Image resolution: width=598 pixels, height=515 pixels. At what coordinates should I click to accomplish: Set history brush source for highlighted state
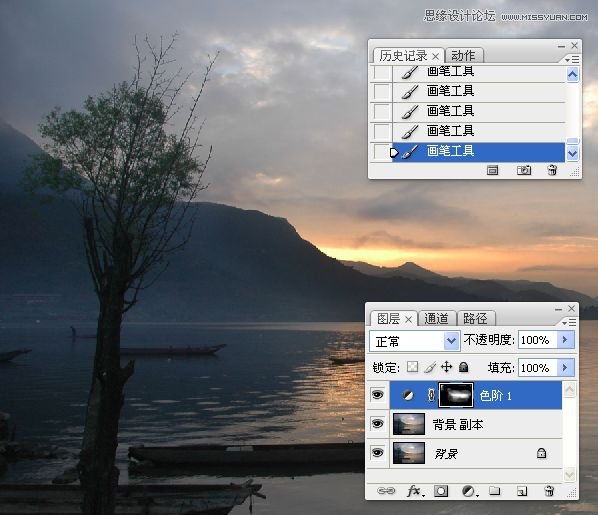[x=381, y=152]
